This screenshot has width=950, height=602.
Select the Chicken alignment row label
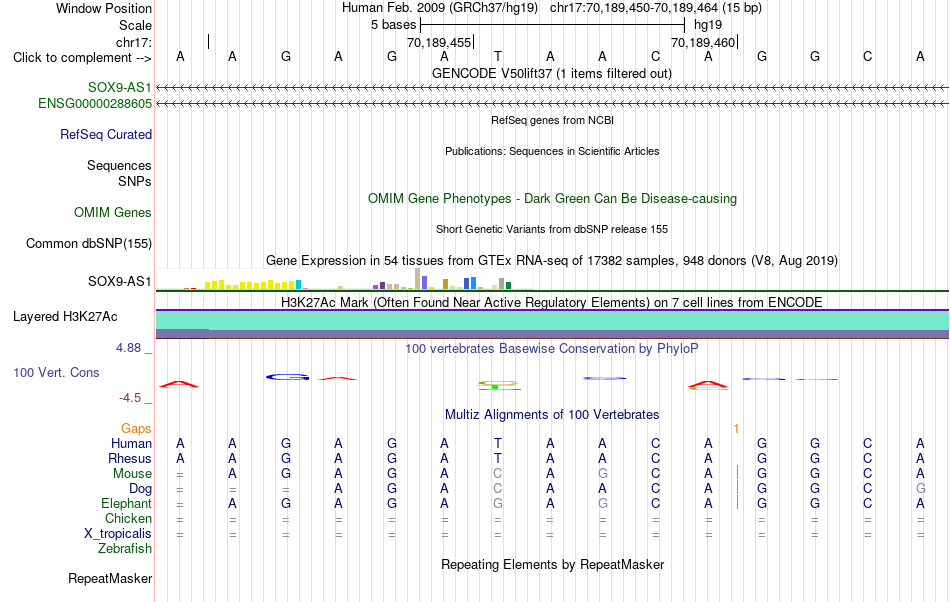click(128, 518)
